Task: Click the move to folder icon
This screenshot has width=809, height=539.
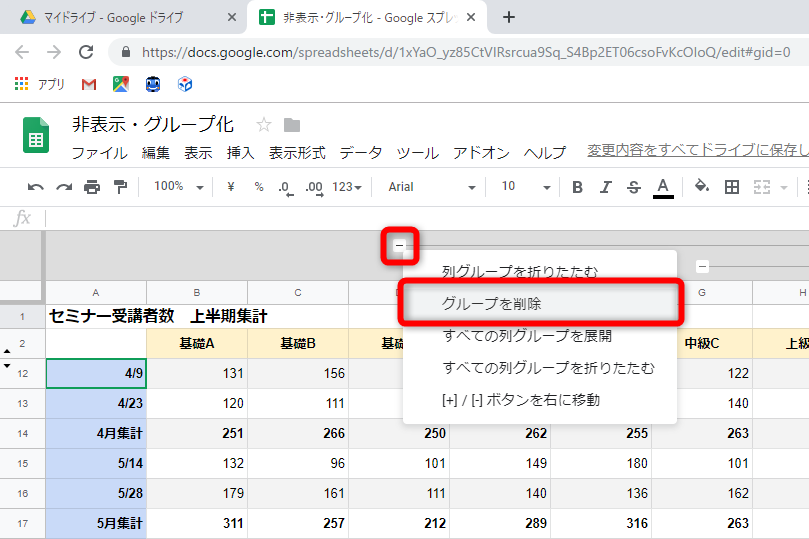Action: tap(292, 125)
